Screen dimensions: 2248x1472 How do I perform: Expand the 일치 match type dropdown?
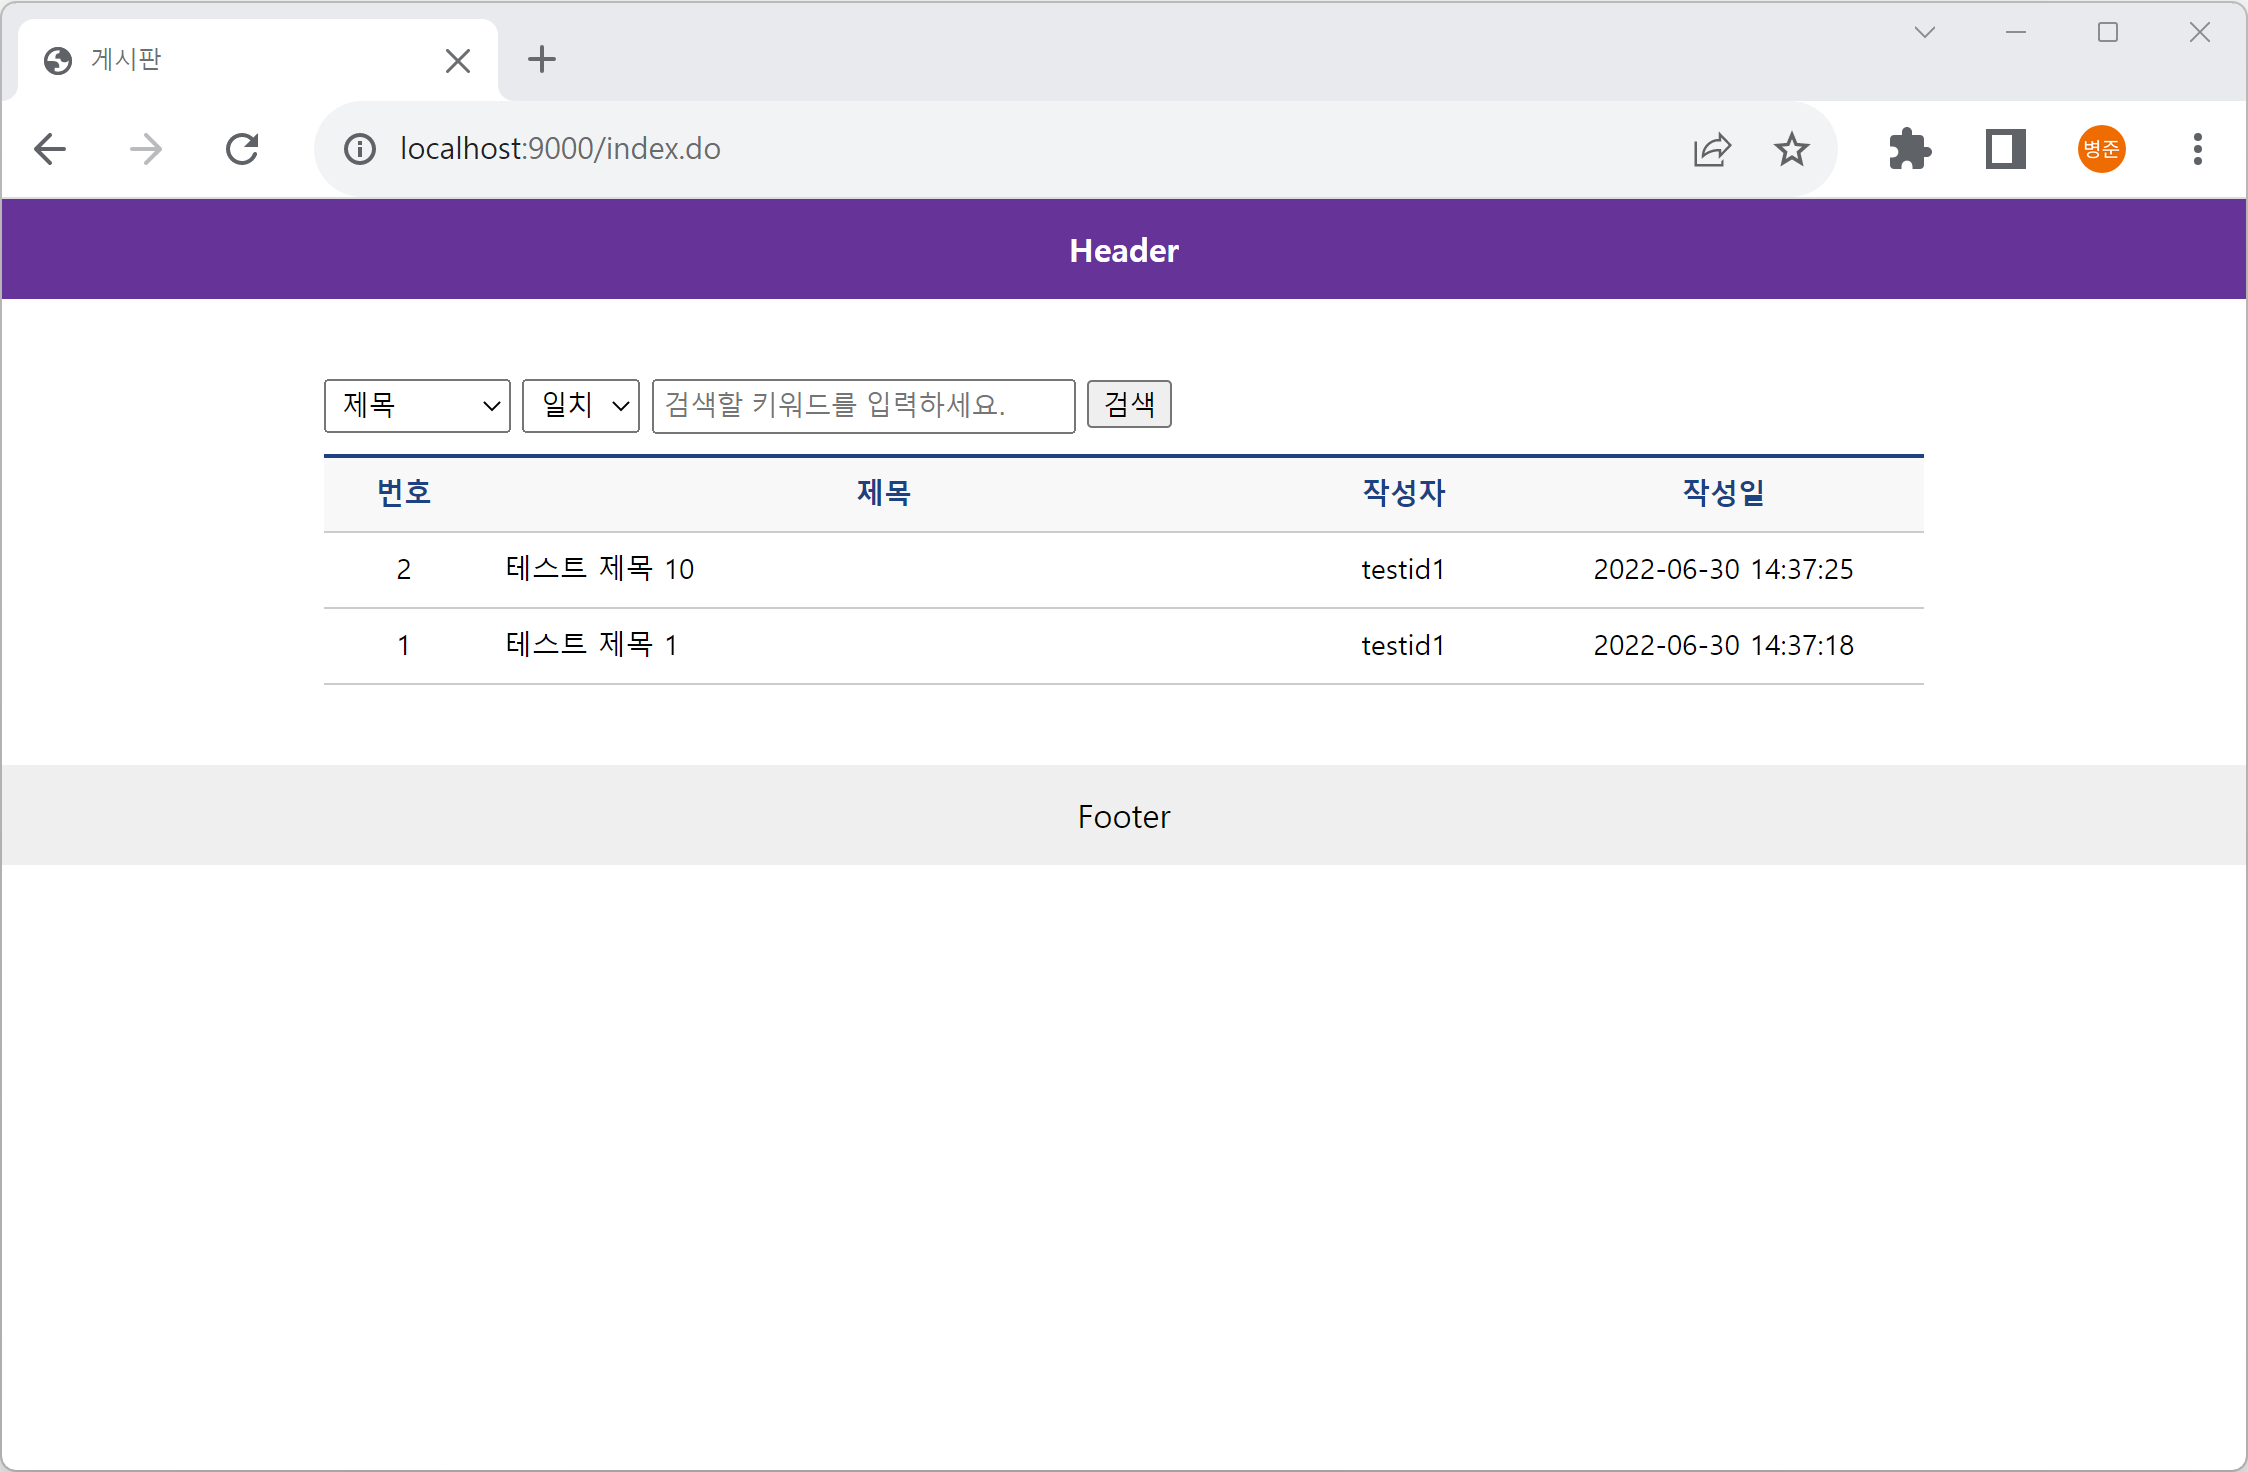581,406
